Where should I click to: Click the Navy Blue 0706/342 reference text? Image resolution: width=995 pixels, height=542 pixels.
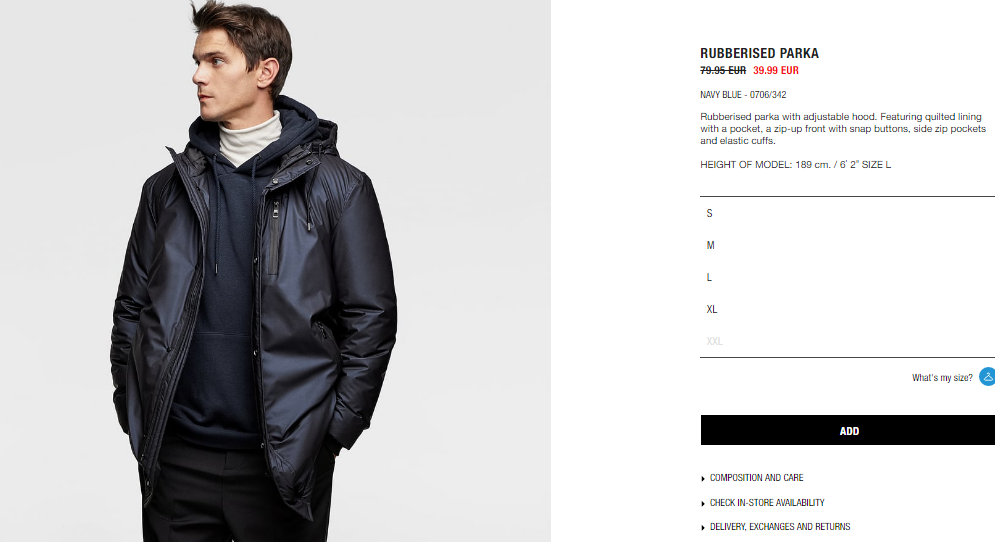(x=743, y=95)
